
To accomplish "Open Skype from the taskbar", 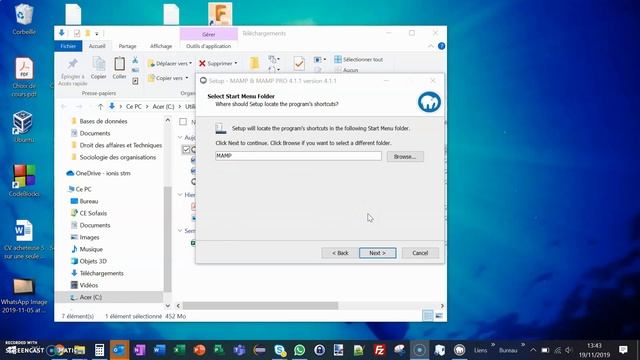I will [x=280, y=350].
